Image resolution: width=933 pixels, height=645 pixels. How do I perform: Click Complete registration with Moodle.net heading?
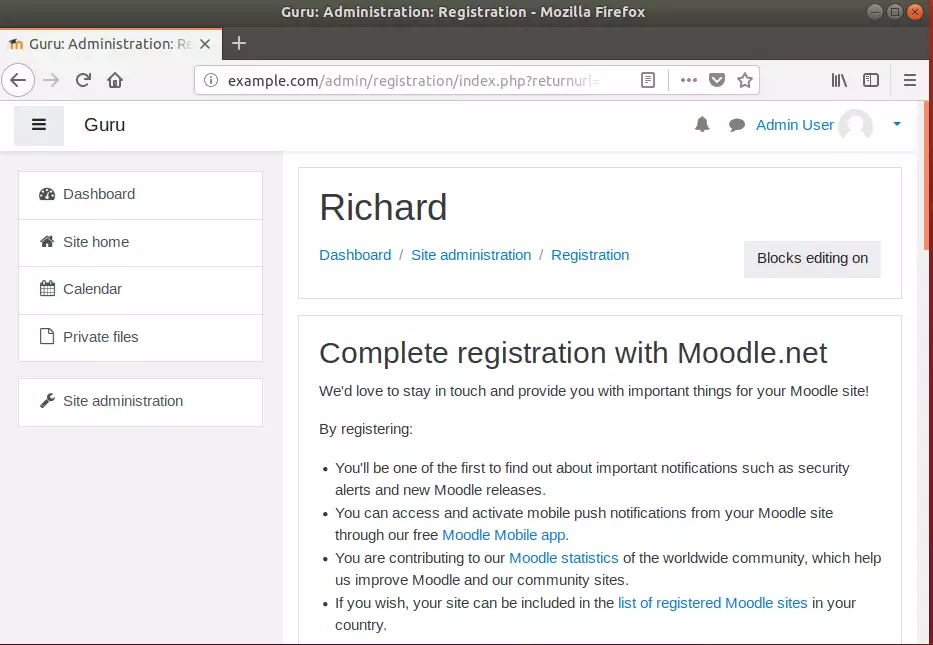573,353
